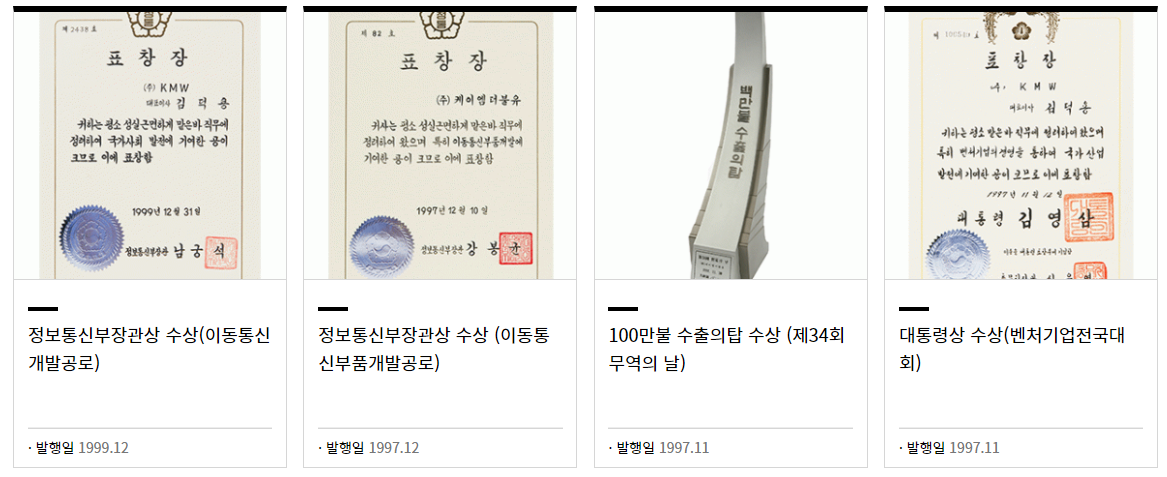This screenshot has height=477, width=1167.
Task: Open the 1999.12 KMW certificate image
Action: click(x=150, y=145)
